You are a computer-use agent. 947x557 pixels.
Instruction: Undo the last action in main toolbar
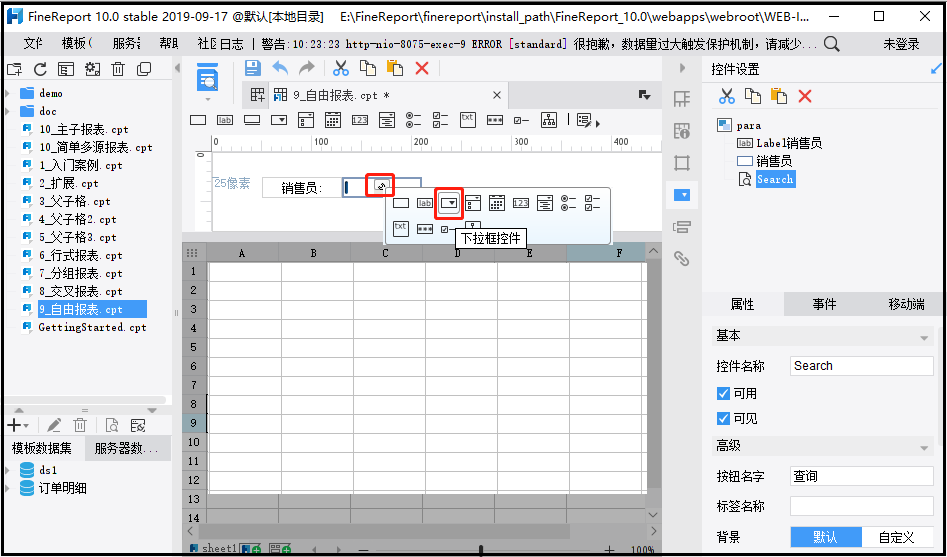pyautogui.click(x=280, y=68)
